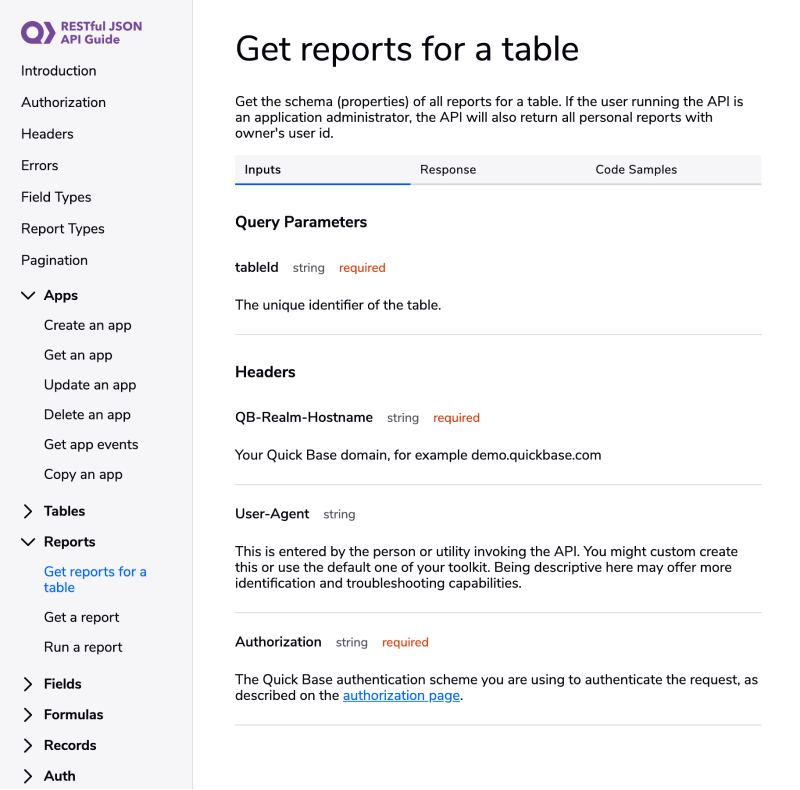Navigate to the Pagination page
Image resolution: width=800 pixels, height=790 pixels.
(54, 260)
